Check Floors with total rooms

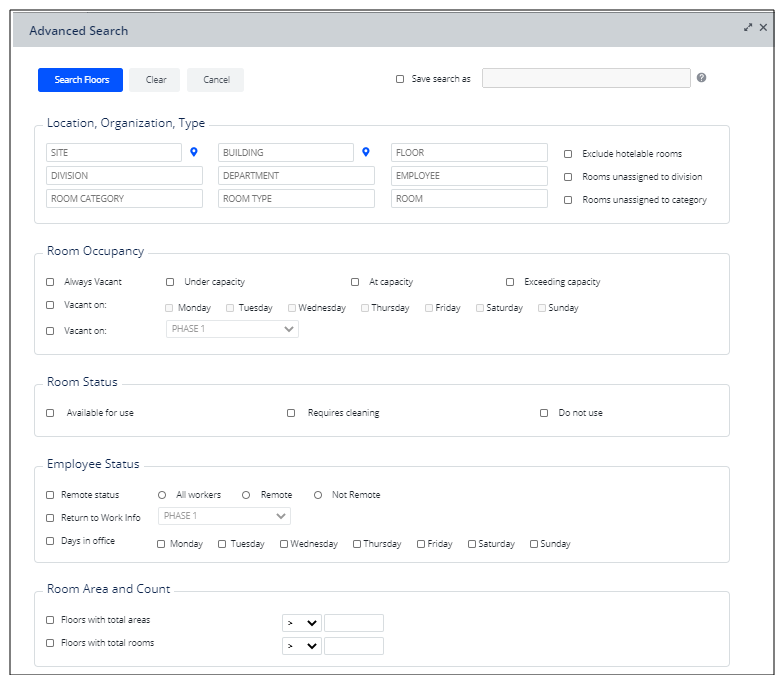pyautogui.click(x=50, y=643)
